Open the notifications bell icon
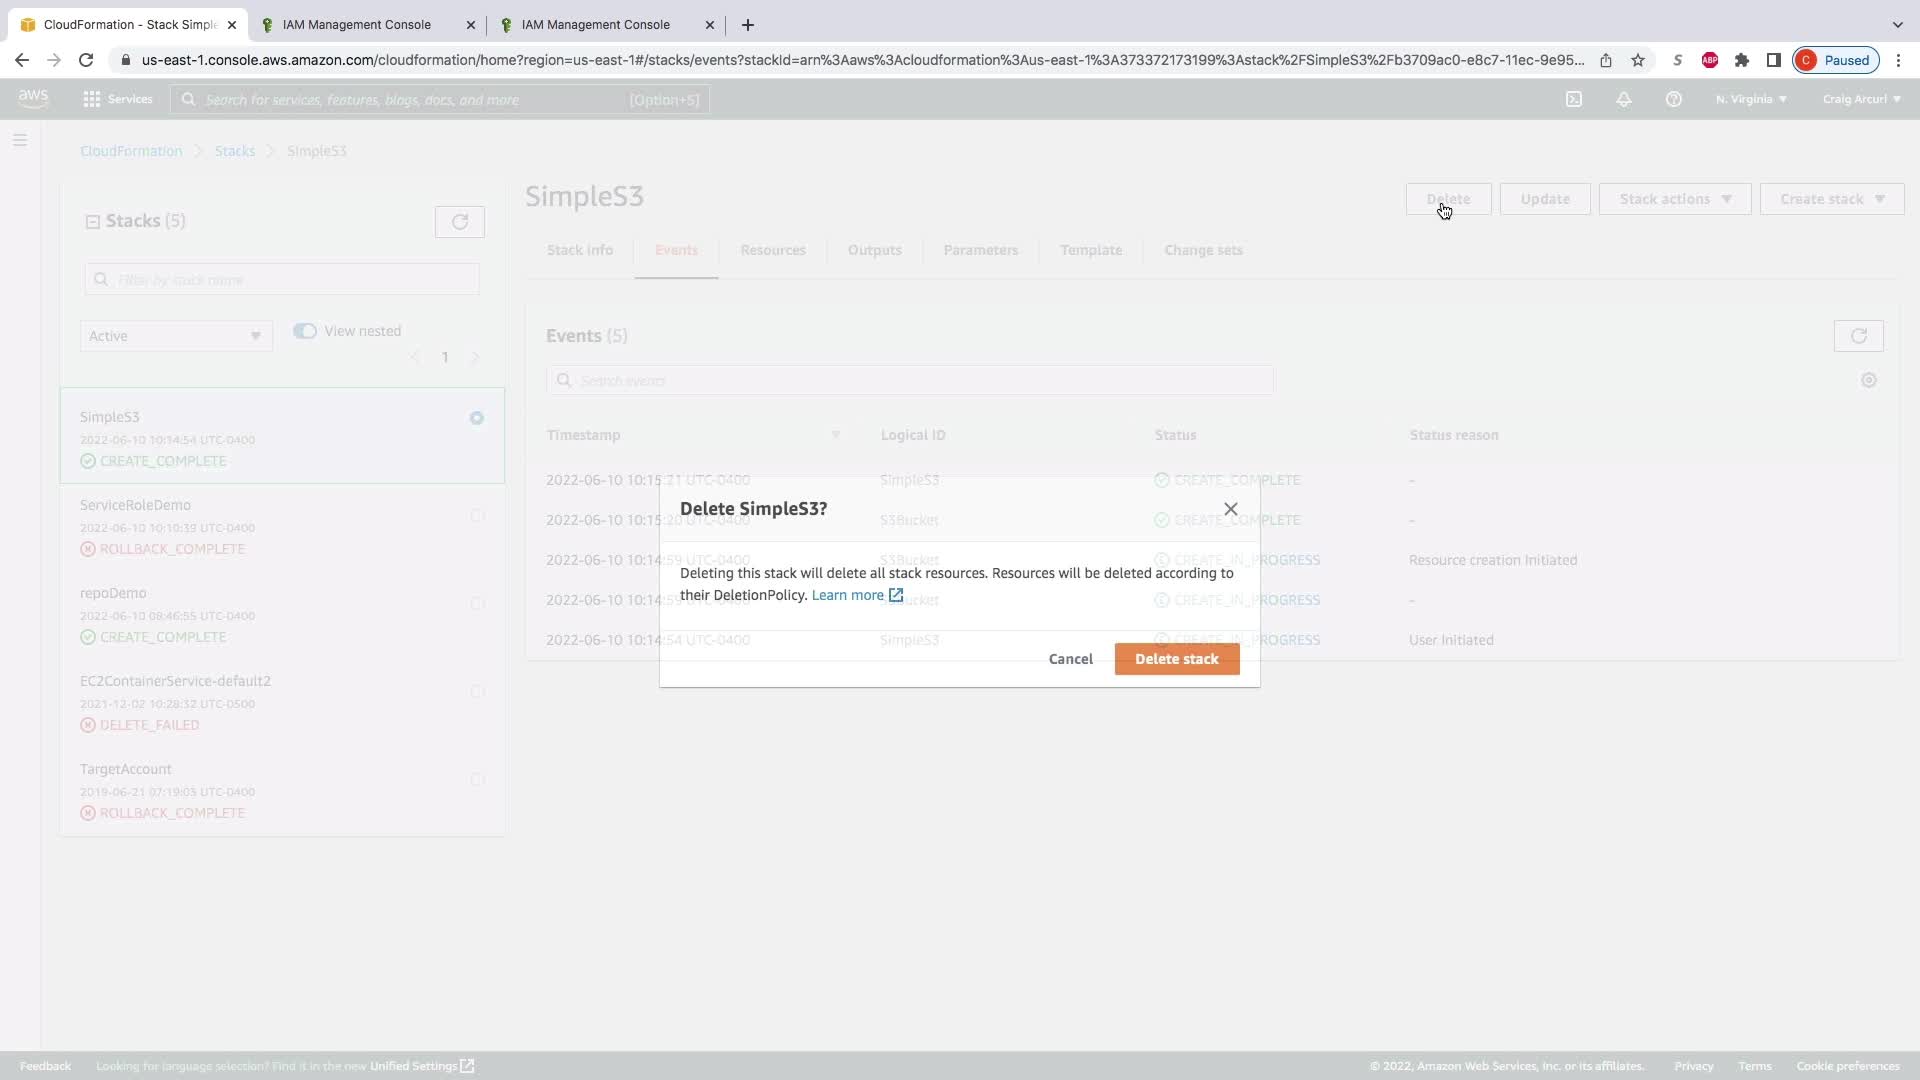The image size is (1920, 1080). (1624, 99)
